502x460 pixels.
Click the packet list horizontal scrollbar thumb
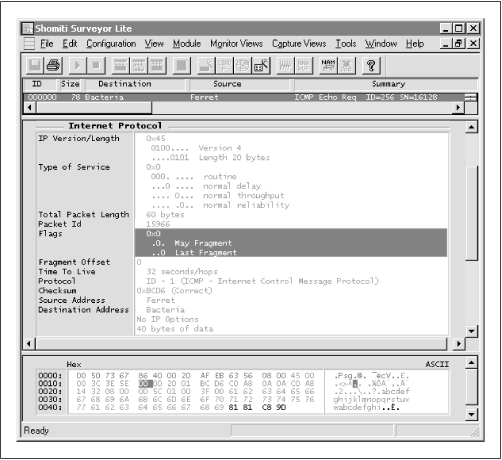[94, 108]
